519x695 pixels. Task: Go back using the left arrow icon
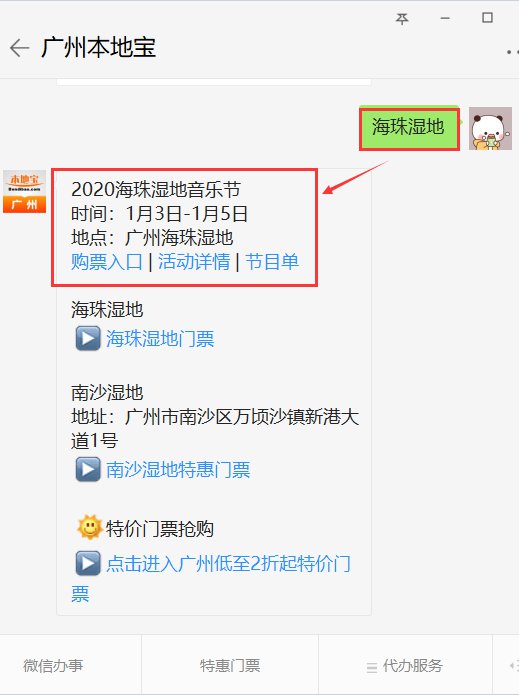click(x=20, y=48)
